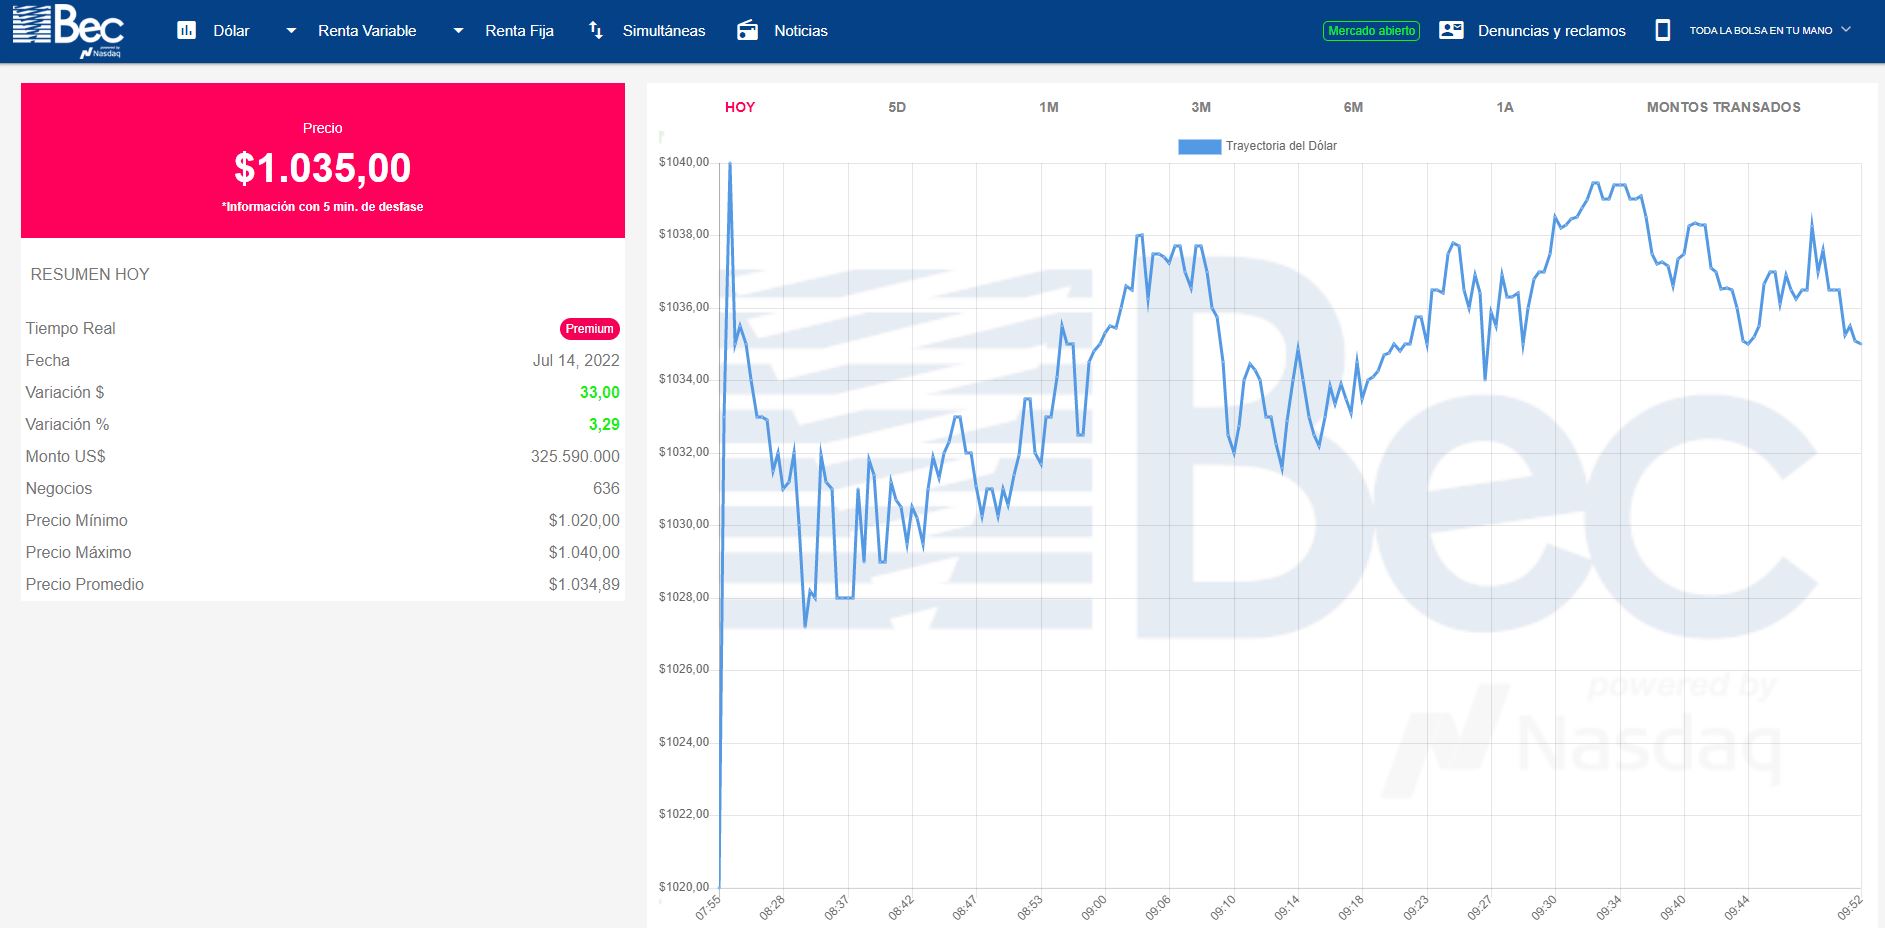Click the Precio Mínimo value $1.020,00
The image size is (1885, 928).
[584, 520]
